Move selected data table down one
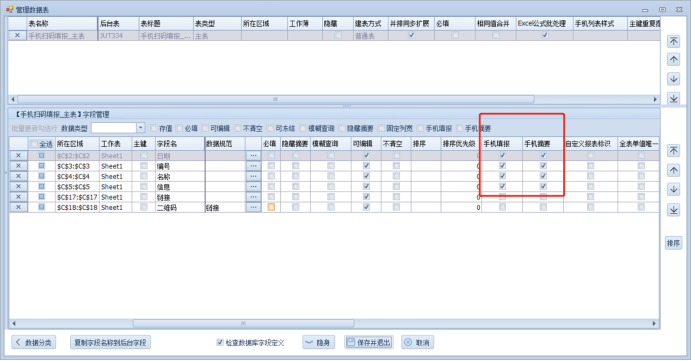The width and height of the screenshot is (691, 361). coord(673,79)
